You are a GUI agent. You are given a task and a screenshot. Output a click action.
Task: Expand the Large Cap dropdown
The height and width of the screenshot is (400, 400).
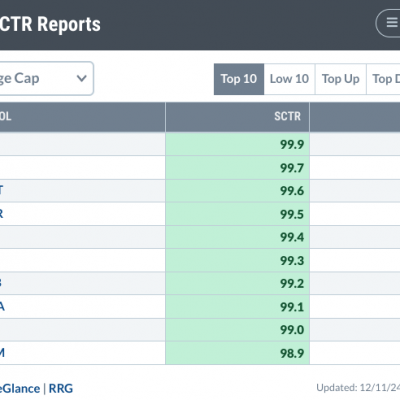pos(46,79)
